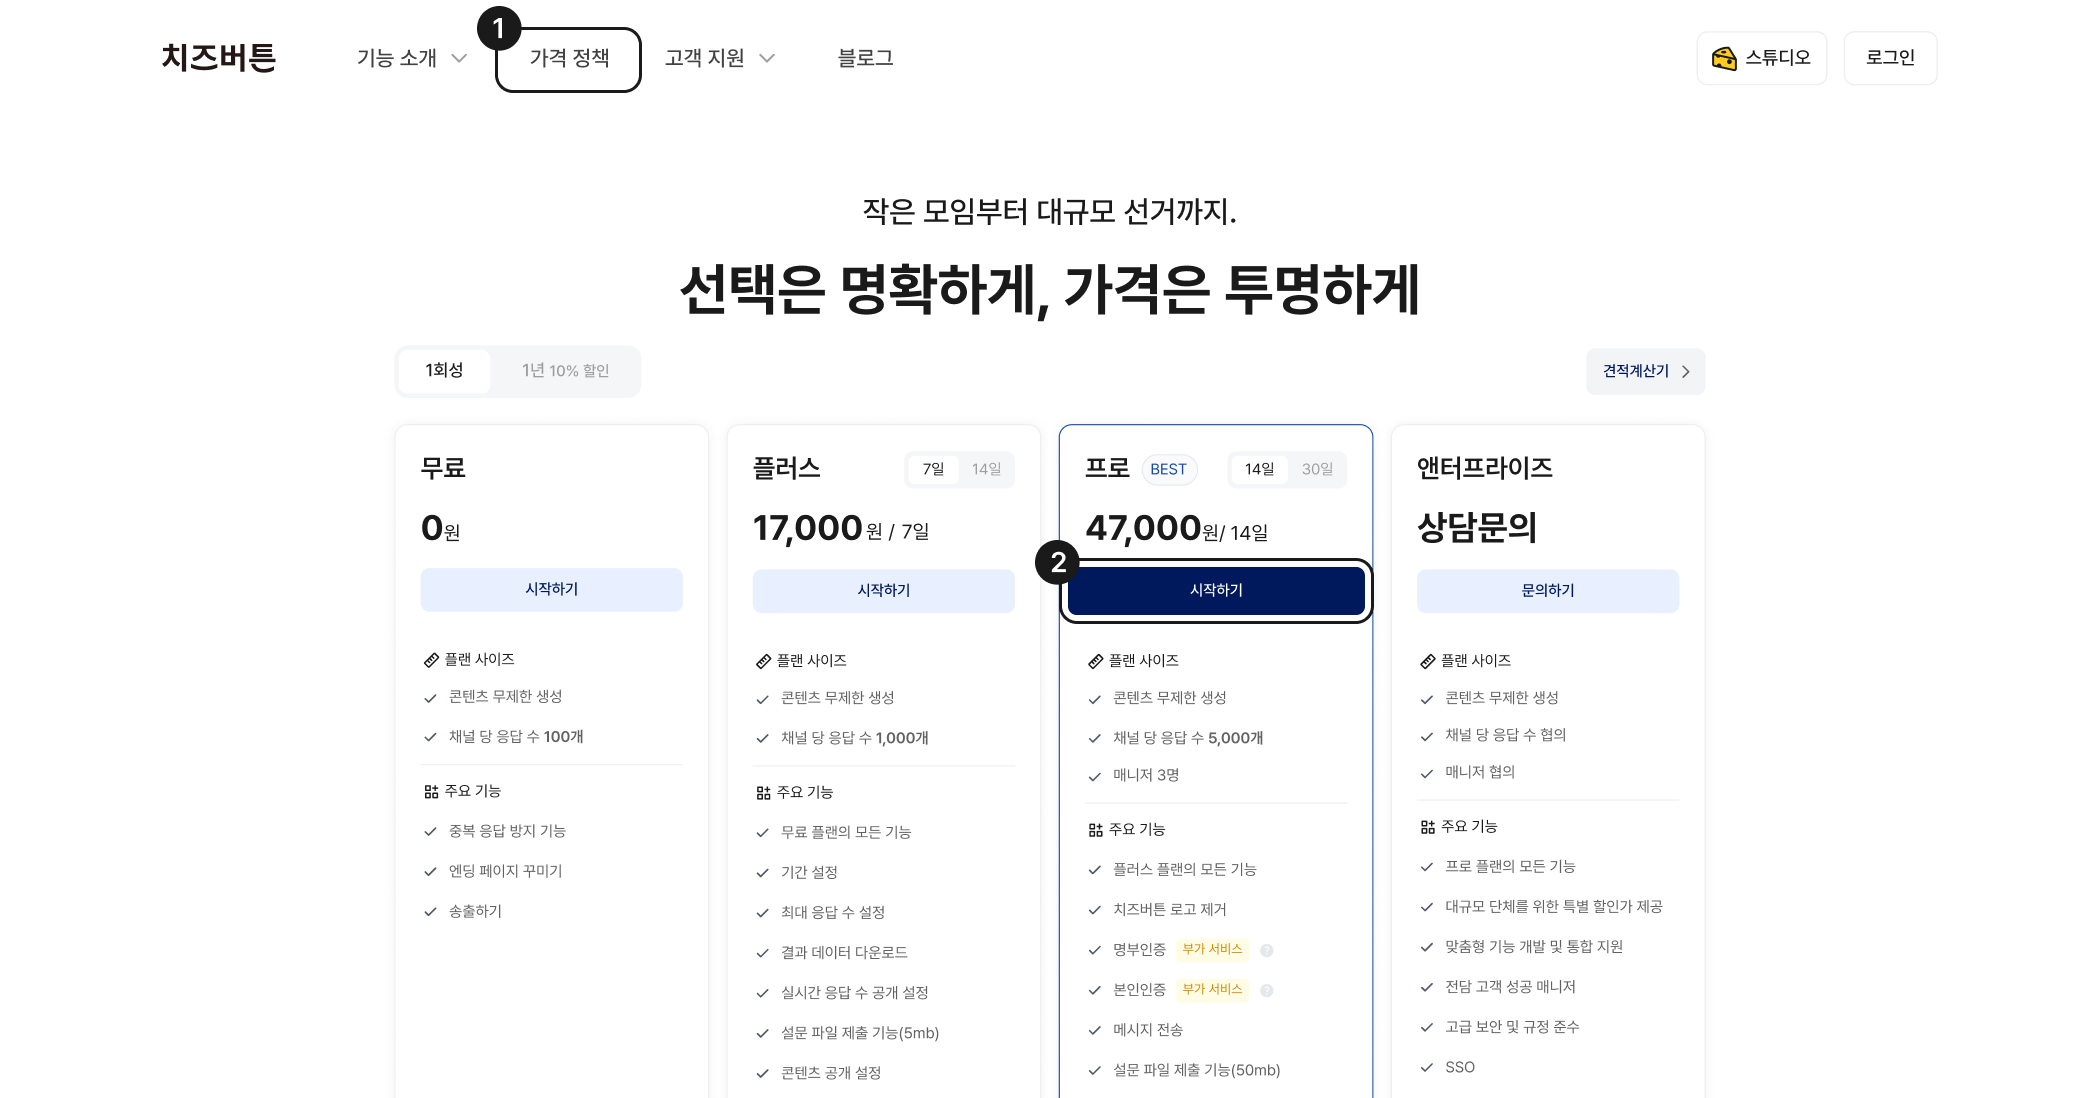Click grid icon beside 프로 주요 기능
Screen dimensions: 2100x1098
[1095, 830]
